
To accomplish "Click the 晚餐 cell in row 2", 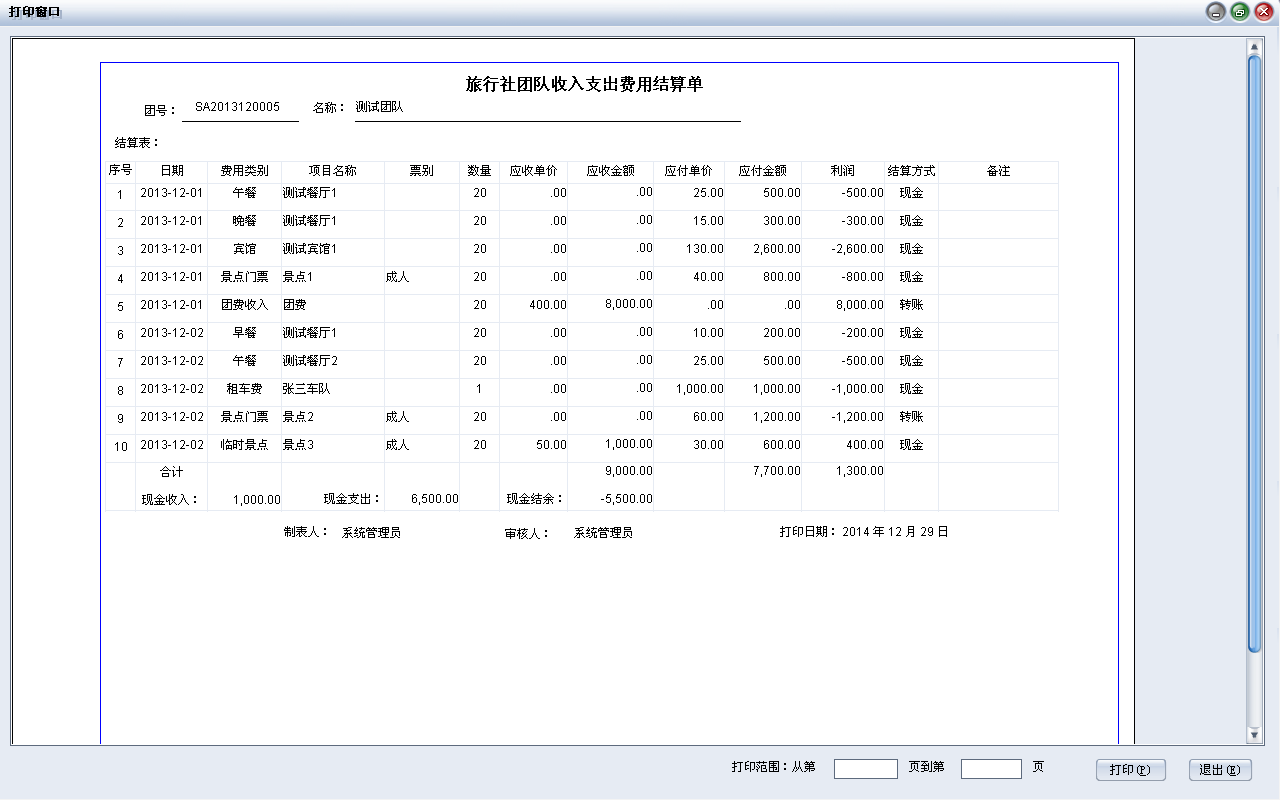I will click(245, 221).
